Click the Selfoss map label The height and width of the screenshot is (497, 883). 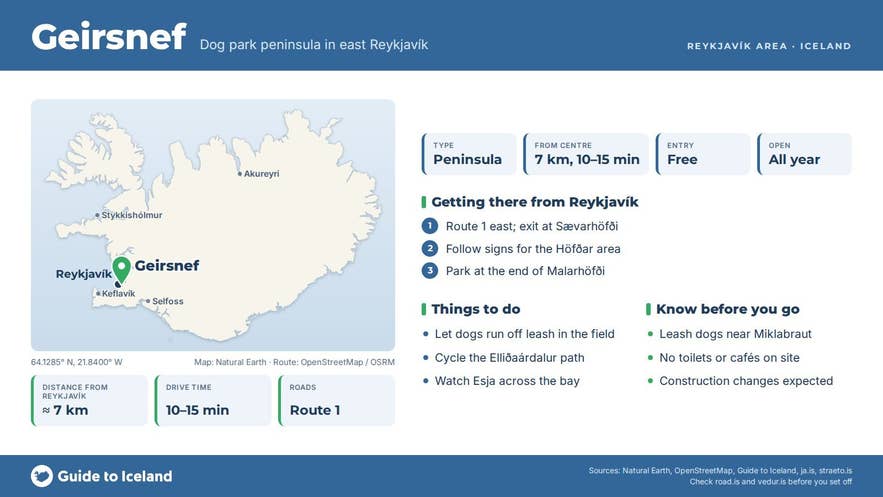coord(168,301)
